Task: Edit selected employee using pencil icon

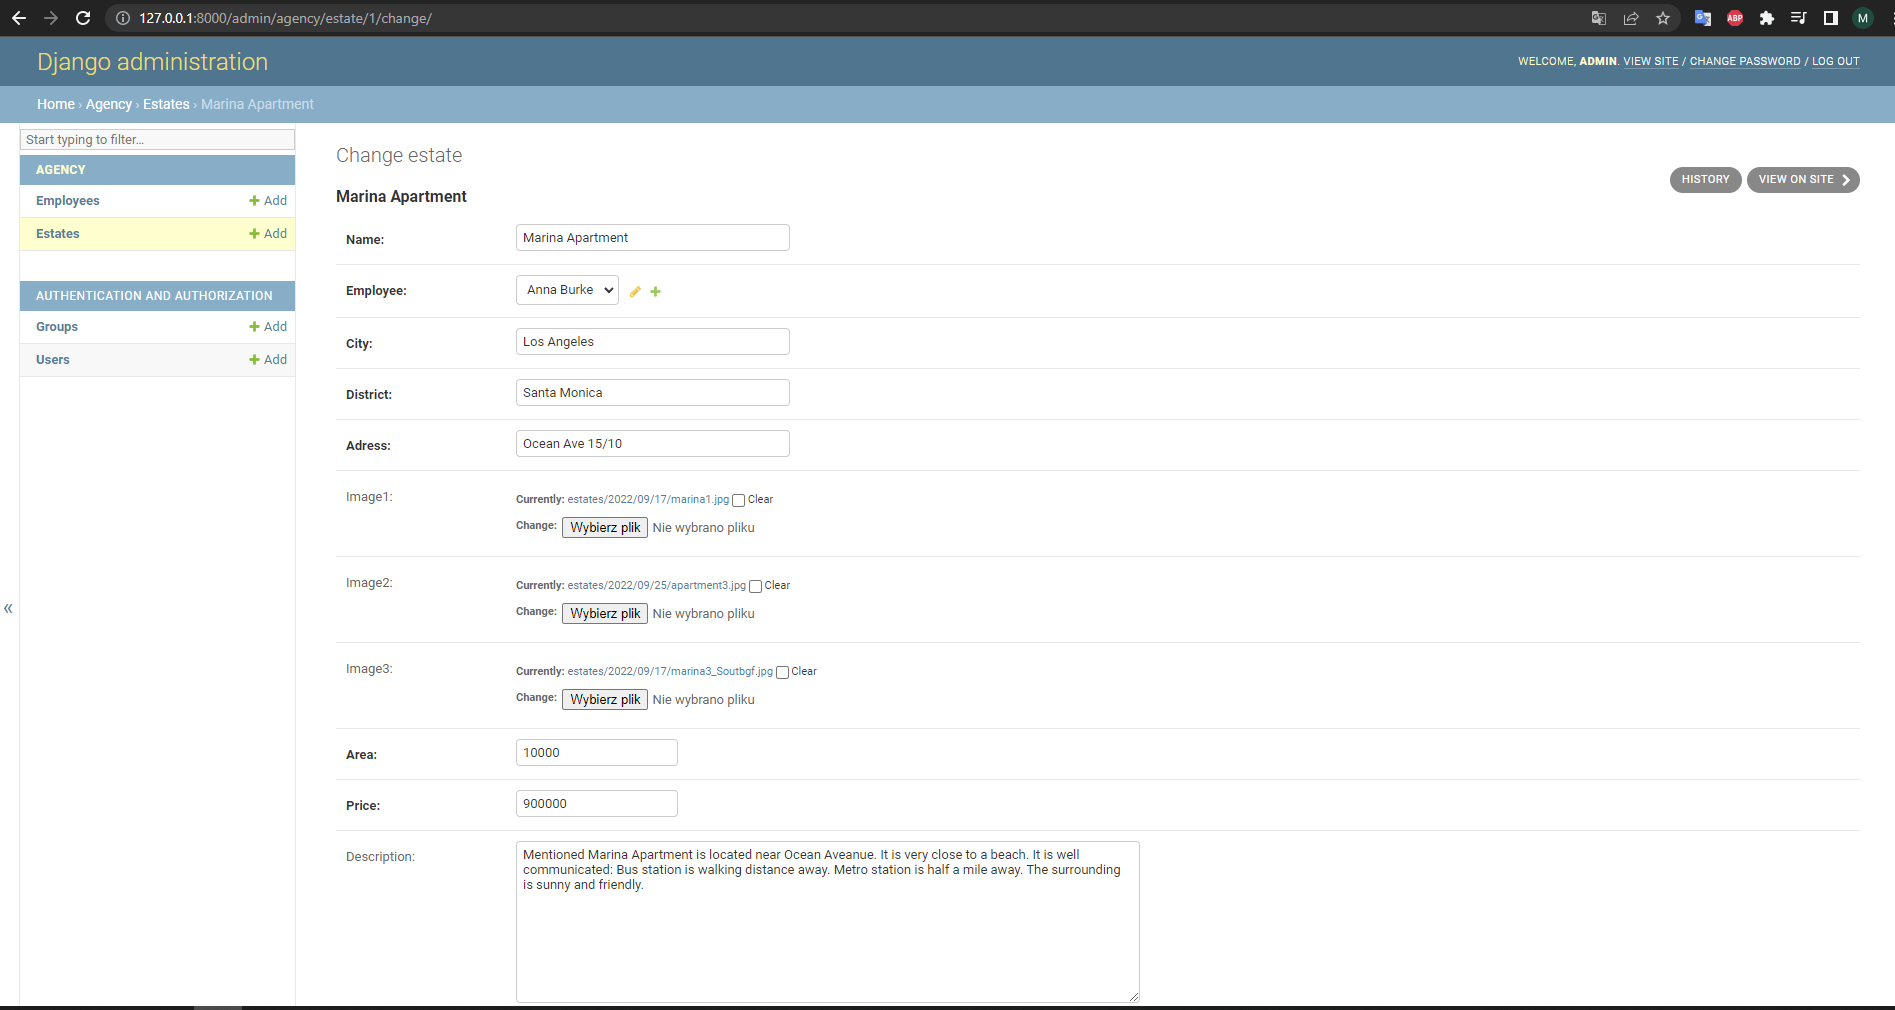Action: [x=636, y=291]
